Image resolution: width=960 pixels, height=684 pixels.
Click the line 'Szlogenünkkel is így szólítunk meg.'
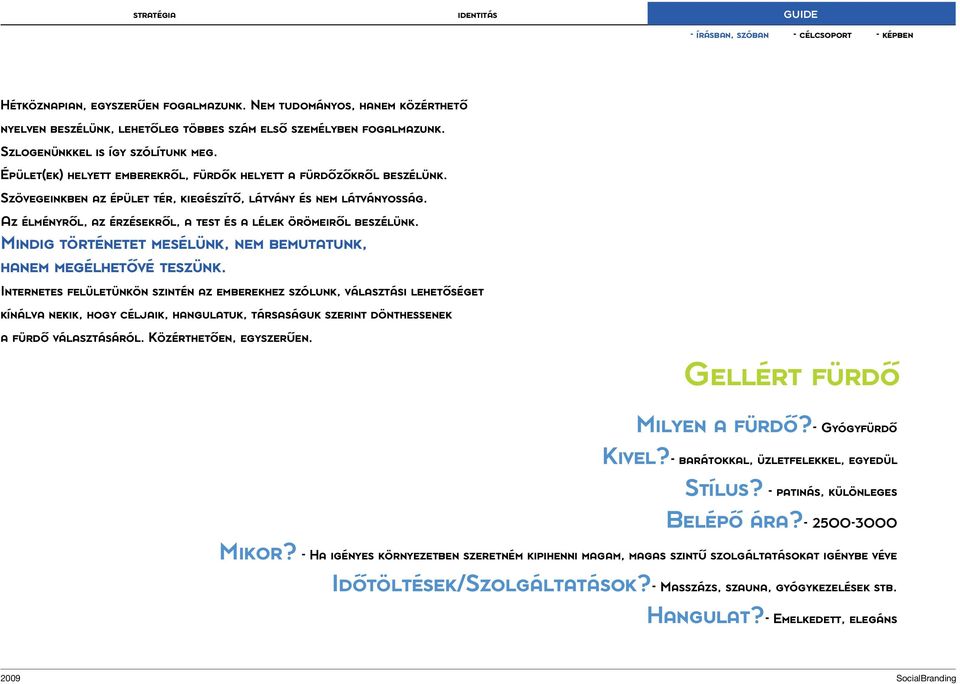coord(108,151)
